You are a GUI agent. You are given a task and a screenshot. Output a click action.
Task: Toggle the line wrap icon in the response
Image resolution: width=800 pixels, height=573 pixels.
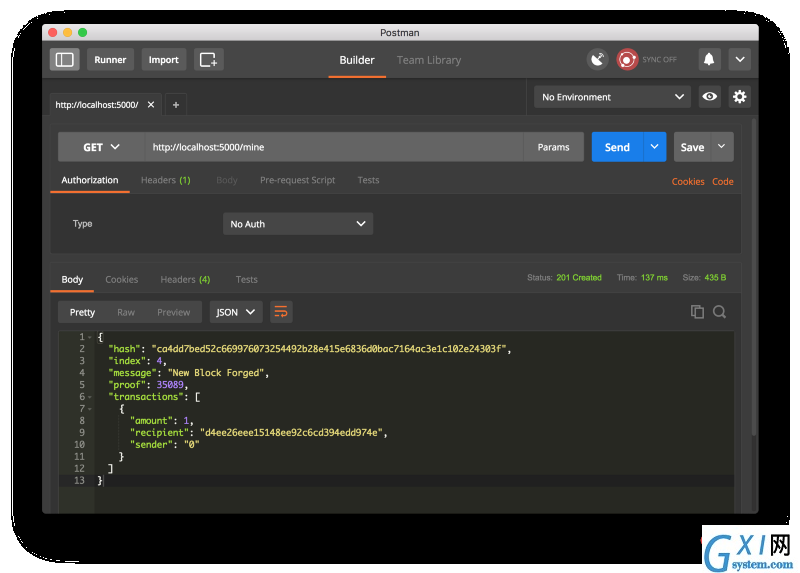coord(281,312)
